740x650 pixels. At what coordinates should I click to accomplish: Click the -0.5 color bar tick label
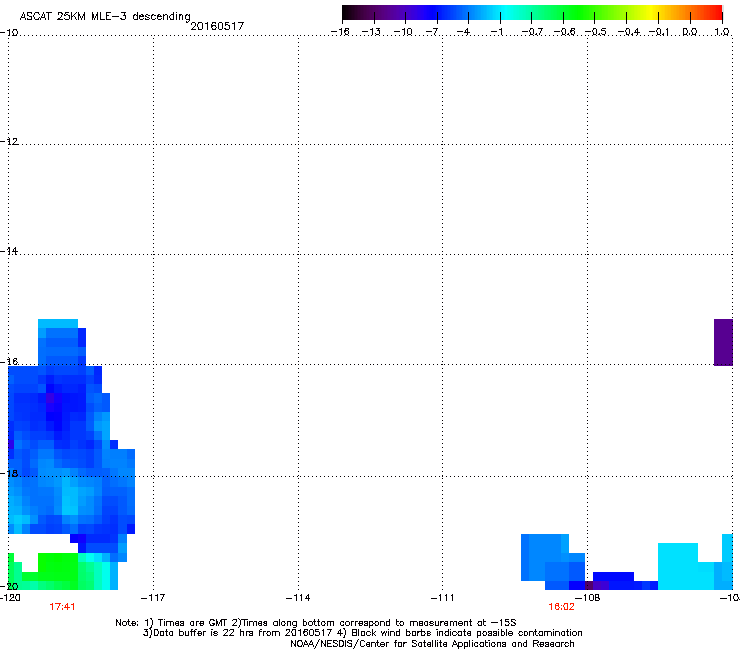596,32
